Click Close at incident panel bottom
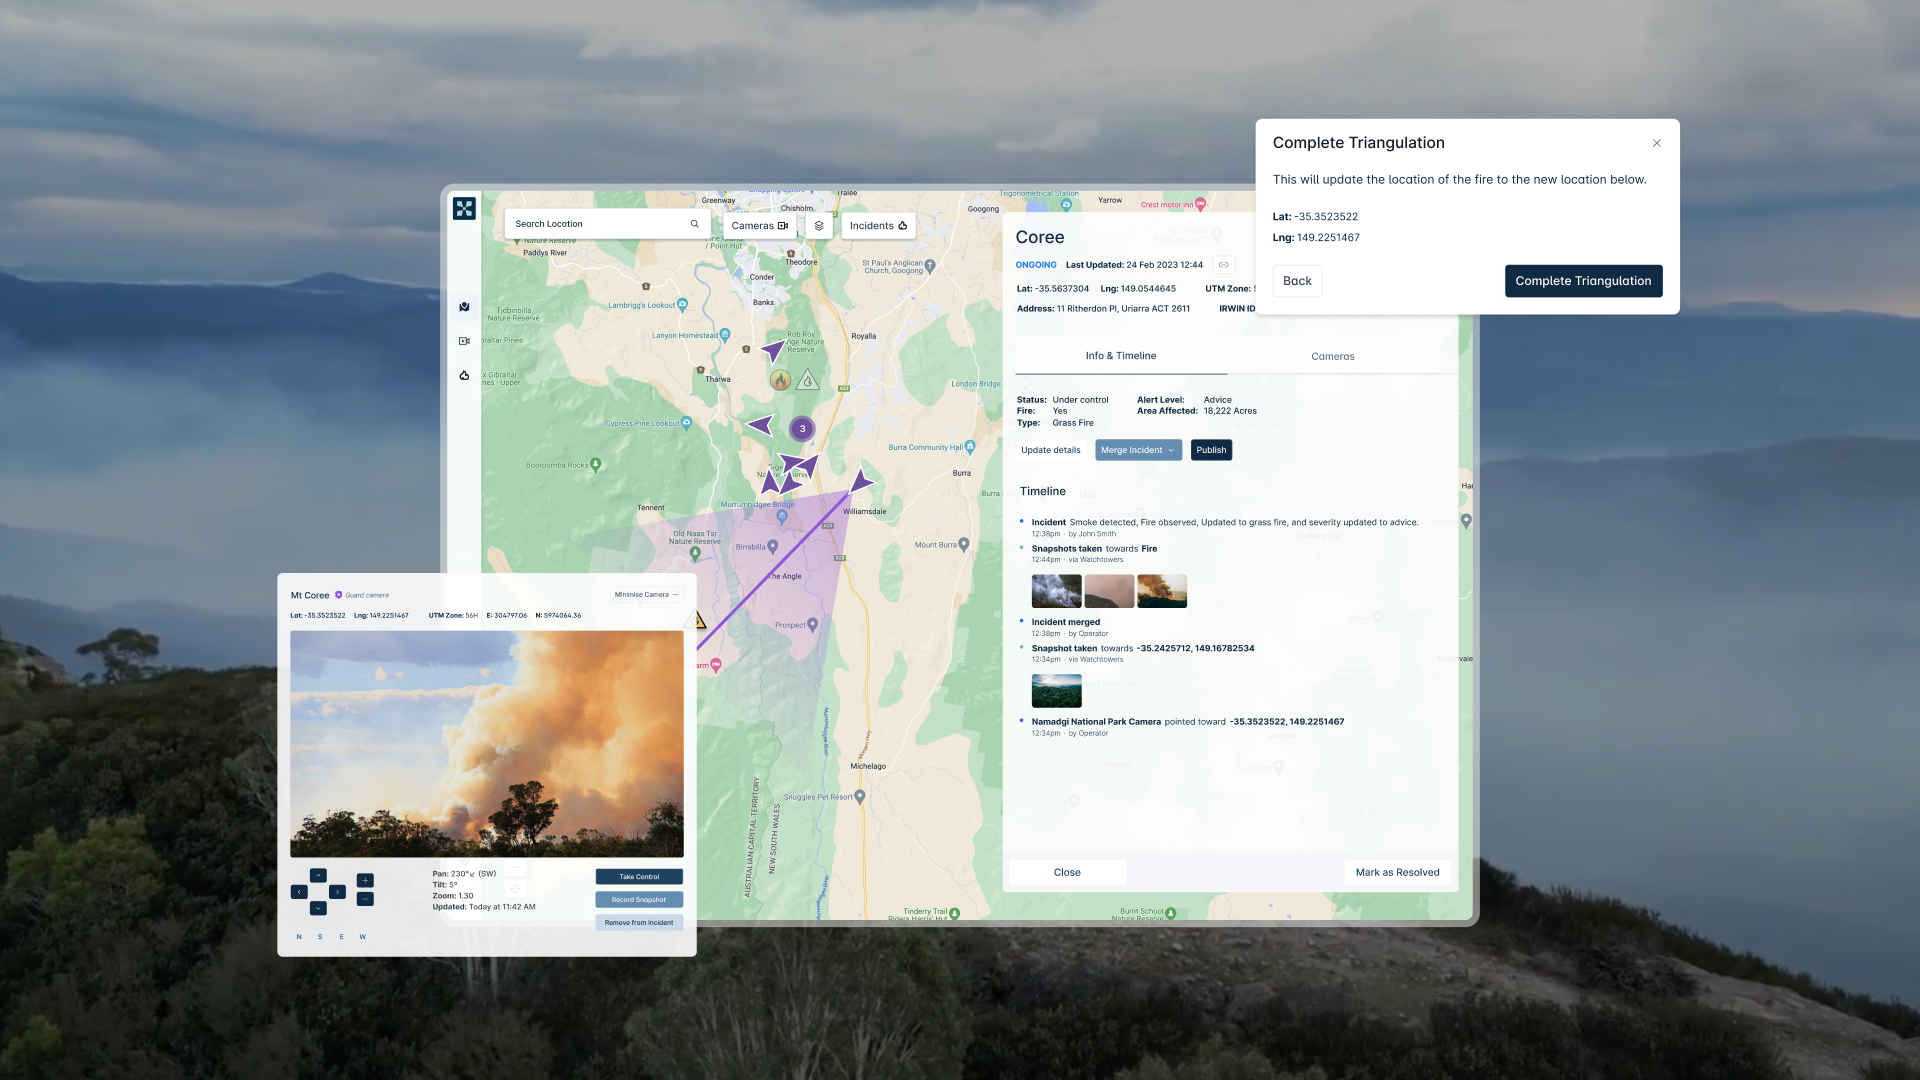 coord(1067,872)
